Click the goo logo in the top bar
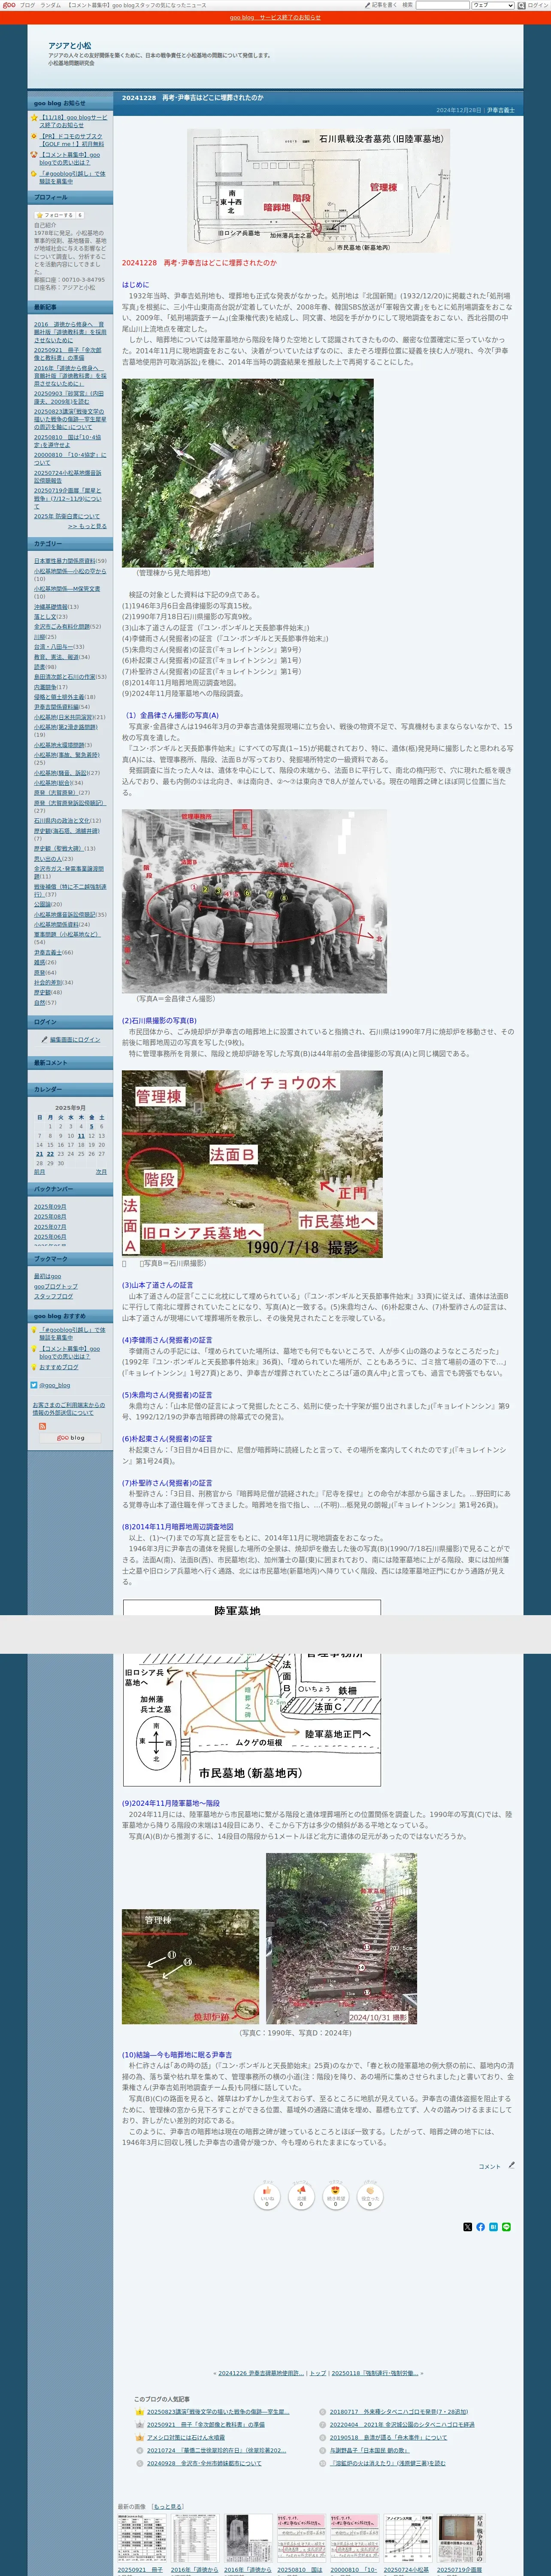This screenshot has width=551, height=2576. point(9,5)
